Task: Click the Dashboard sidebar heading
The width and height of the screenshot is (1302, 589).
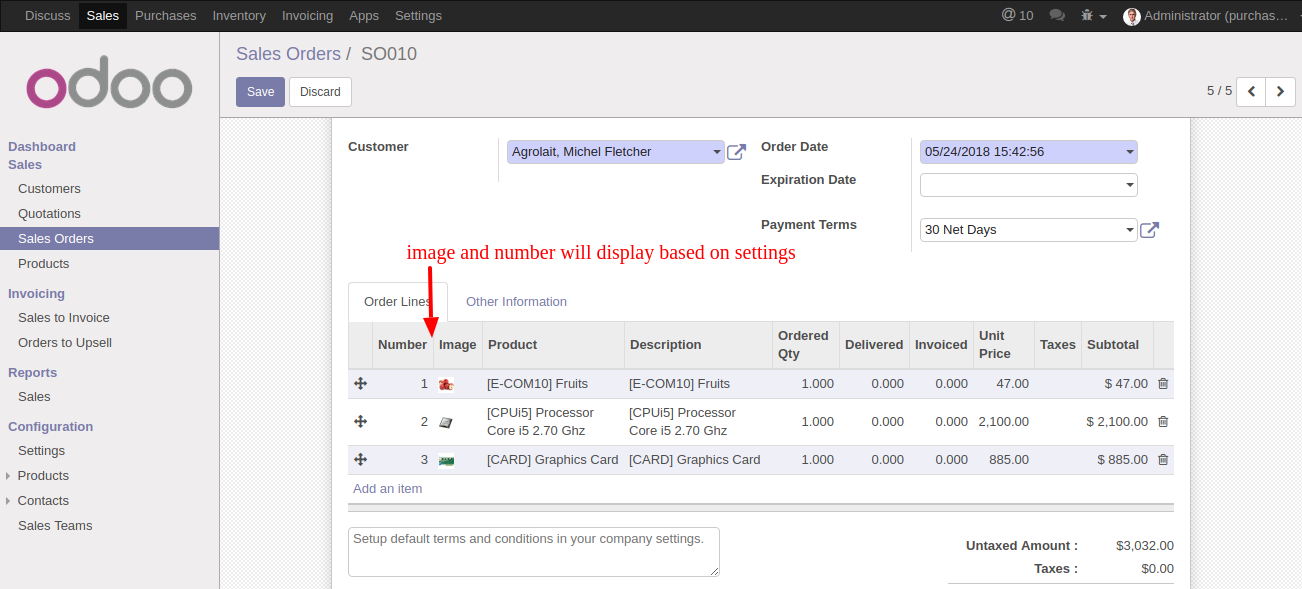Action: 42,147
